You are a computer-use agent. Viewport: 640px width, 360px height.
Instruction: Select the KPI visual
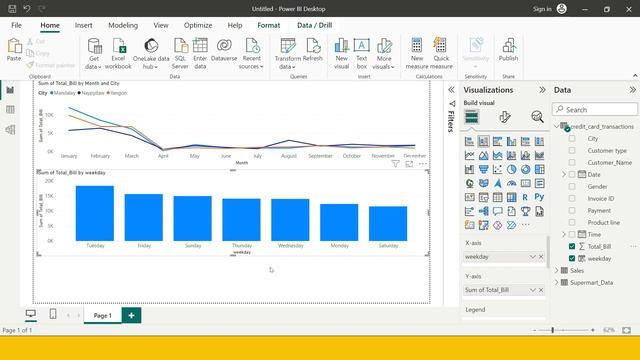click(469, 197)
